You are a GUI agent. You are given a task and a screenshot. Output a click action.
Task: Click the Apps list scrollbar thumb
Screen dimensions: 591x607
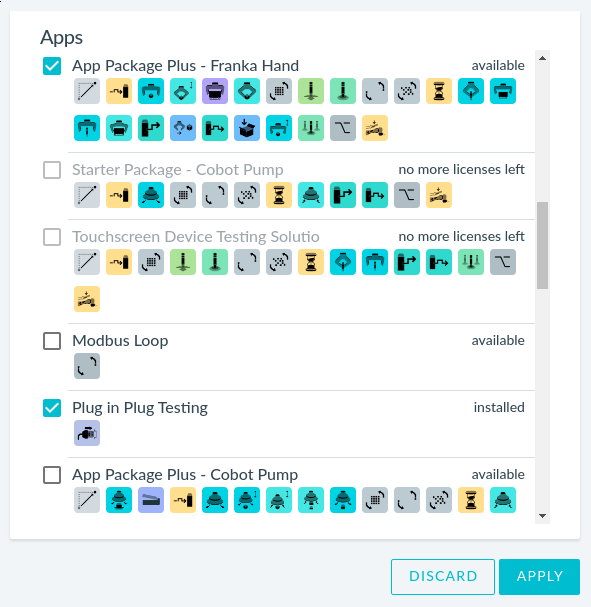tap(543, 245)
